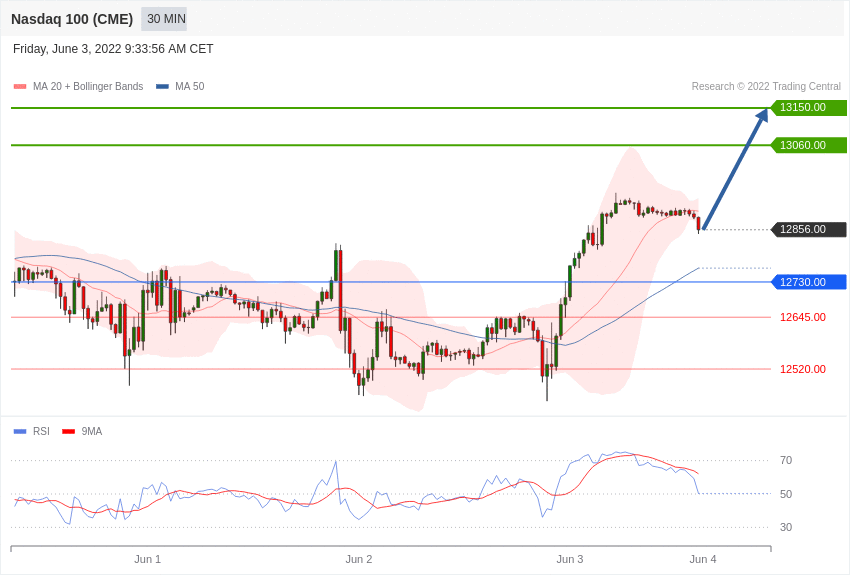Click the Jun 4 date axis label

703,559
